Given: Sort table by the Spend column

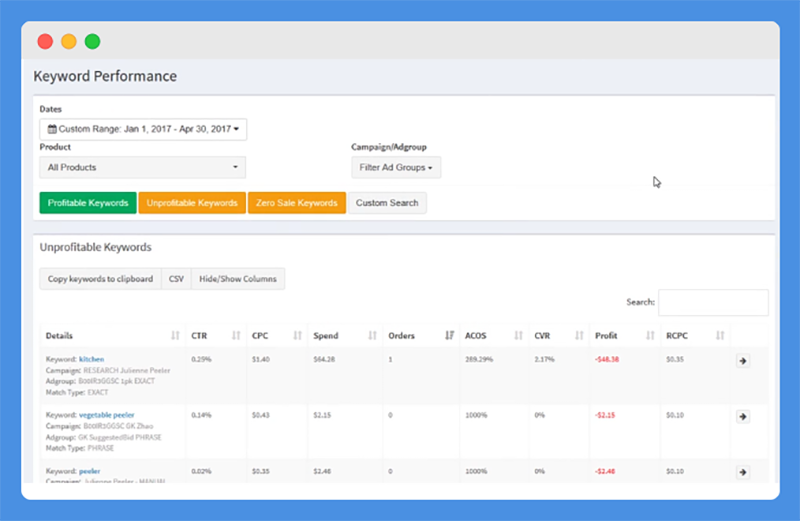Looking at the screenshot, I should coord(339,336).
